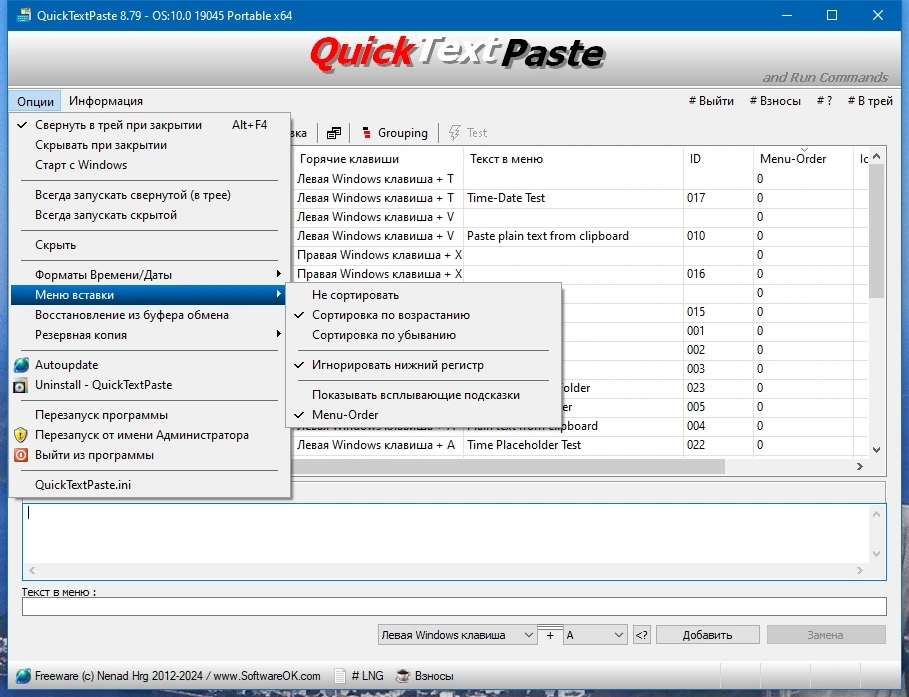Click the toolbar window-list icon beside Grouping
Viewport: 909px width, 697px height.
(334, 133)
